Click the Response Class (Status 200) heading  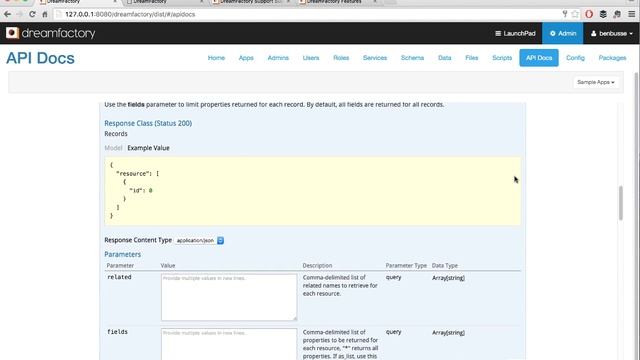pos(148,123)
